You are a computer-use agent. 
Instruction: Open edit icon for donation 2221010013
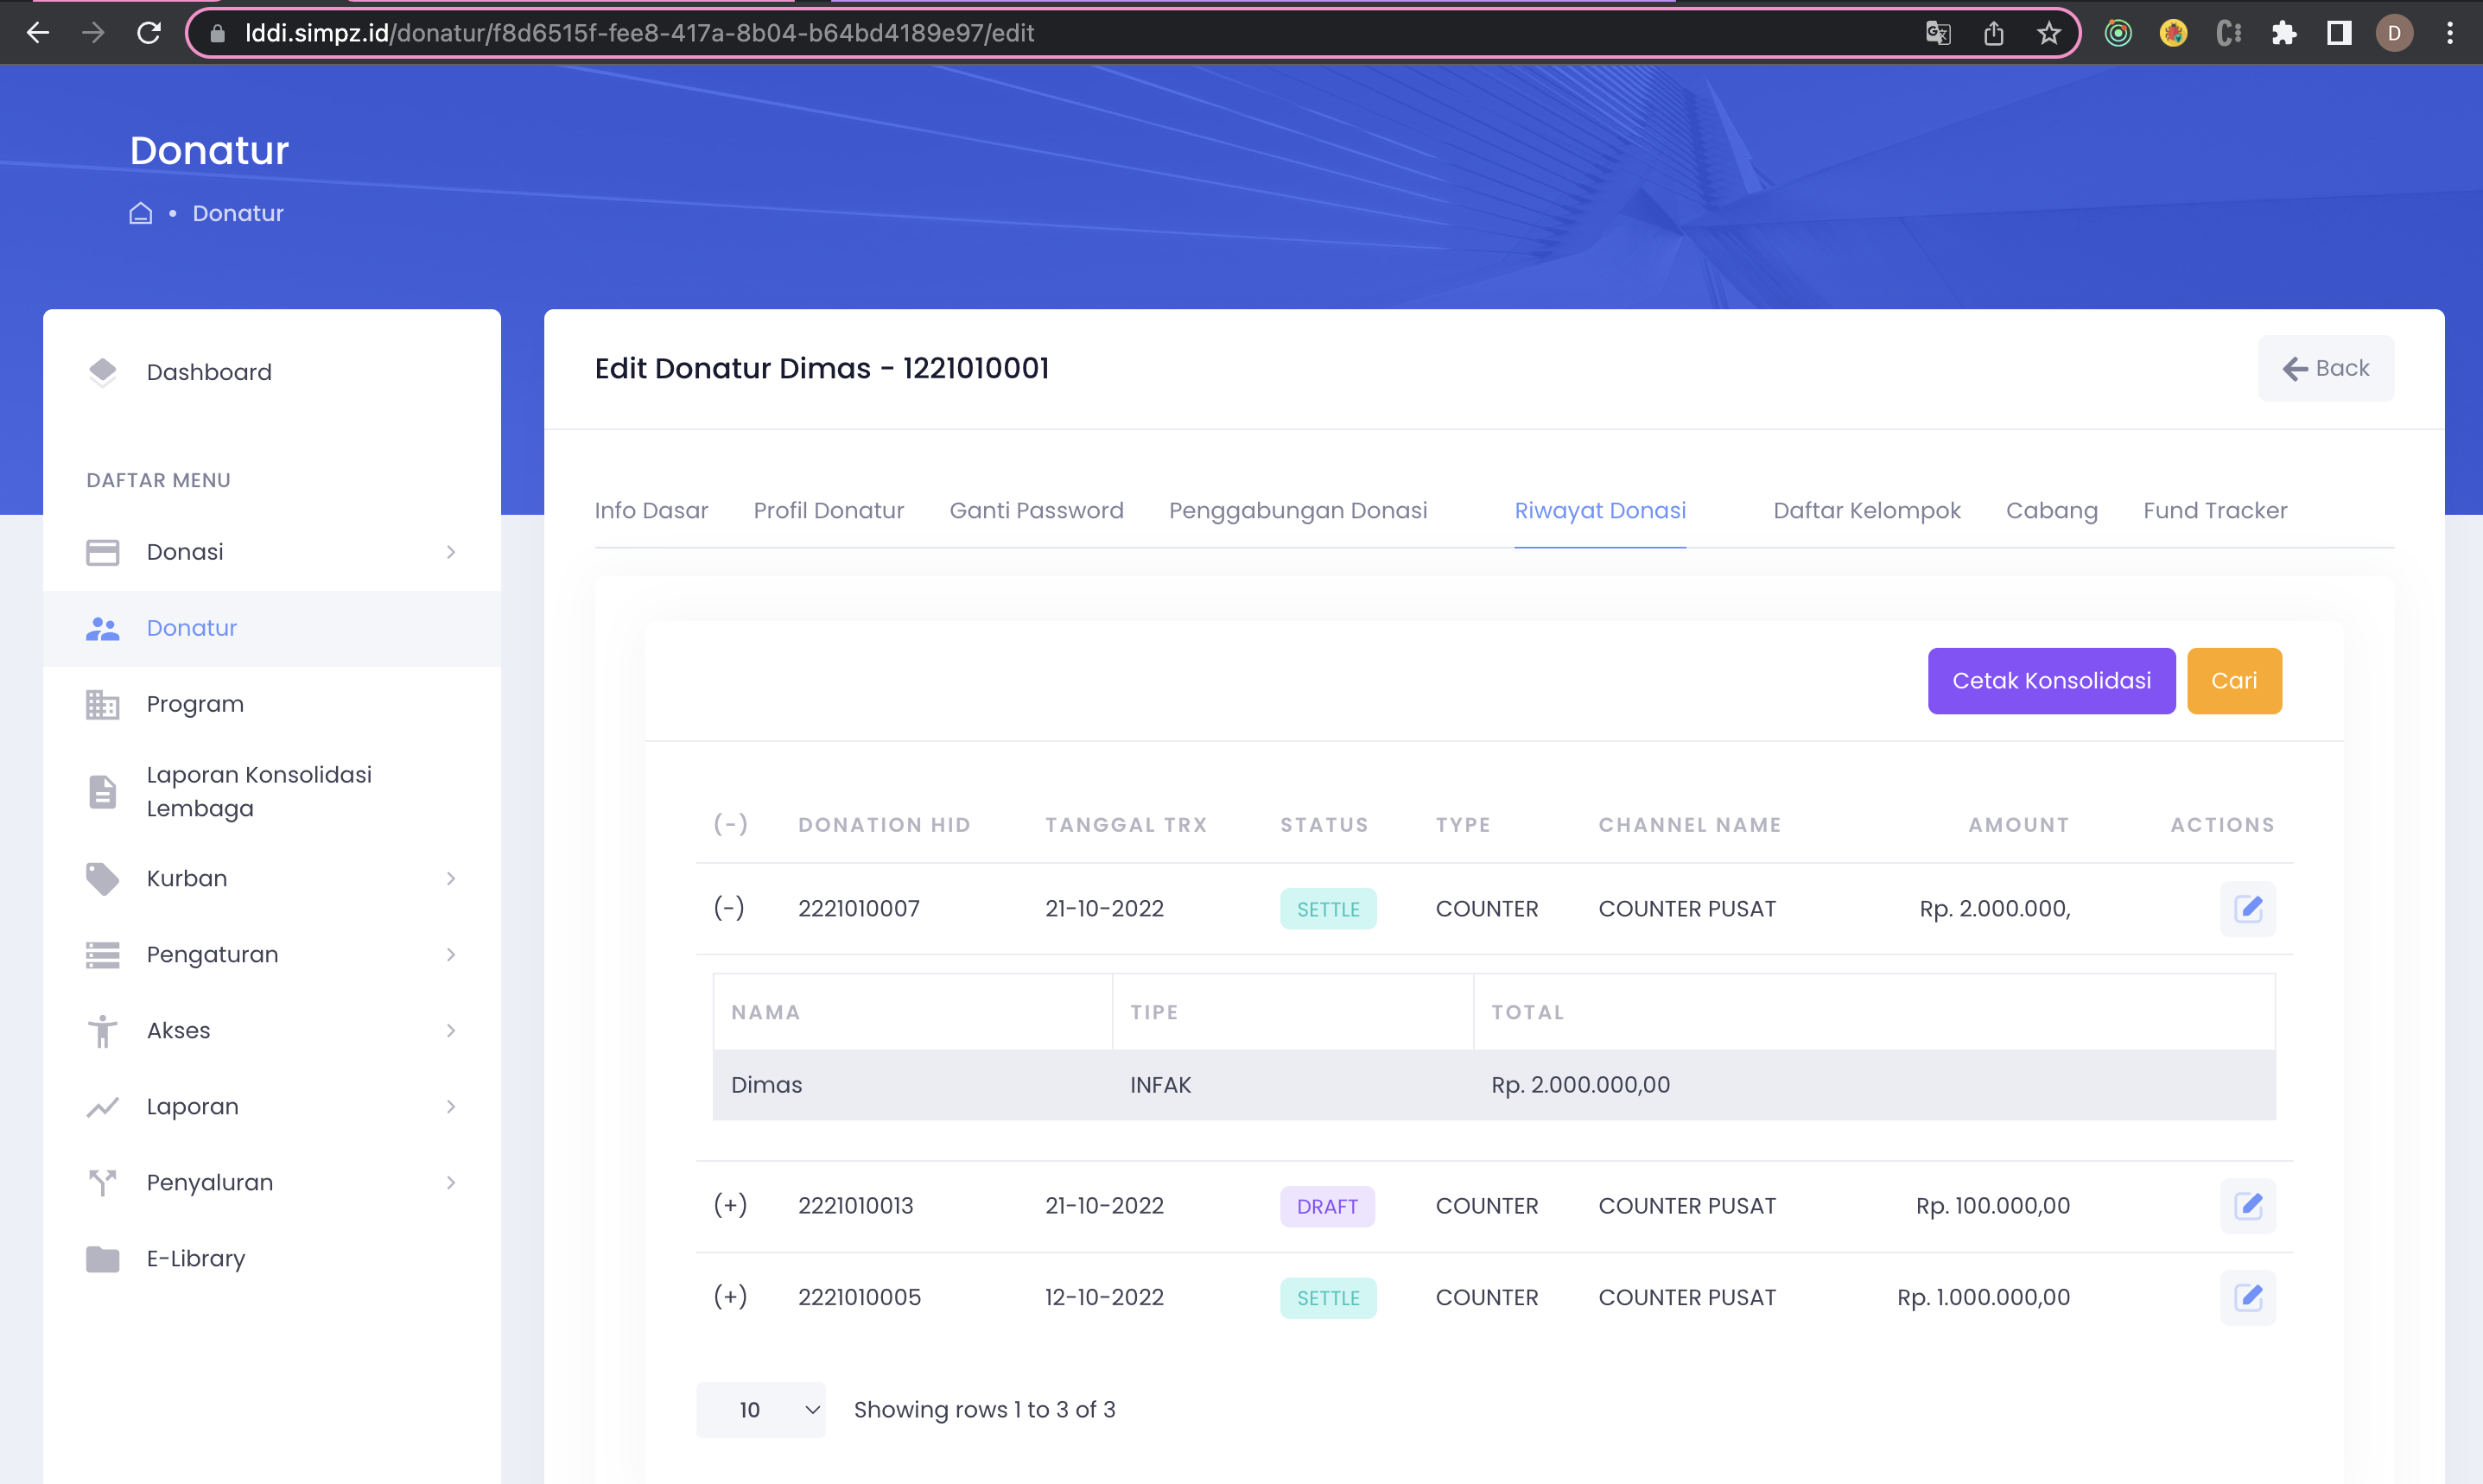click(x=2247, y=1205)
